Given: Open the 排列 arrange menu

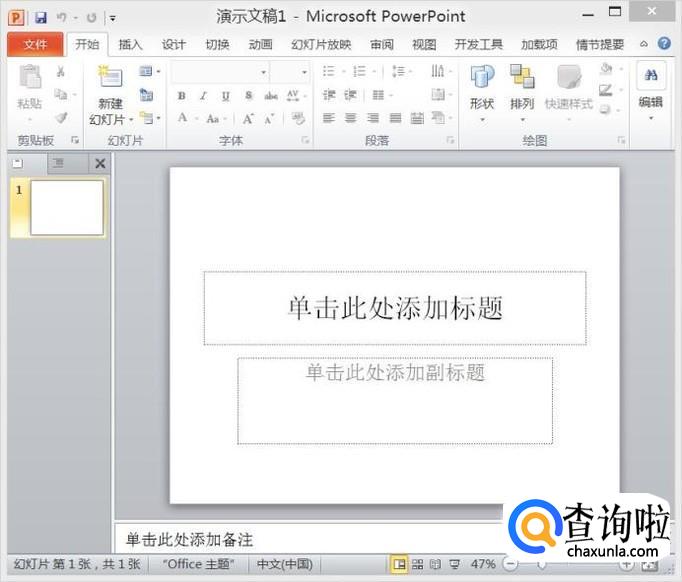Looking at the screenshot, I should [x=522, y=92].
